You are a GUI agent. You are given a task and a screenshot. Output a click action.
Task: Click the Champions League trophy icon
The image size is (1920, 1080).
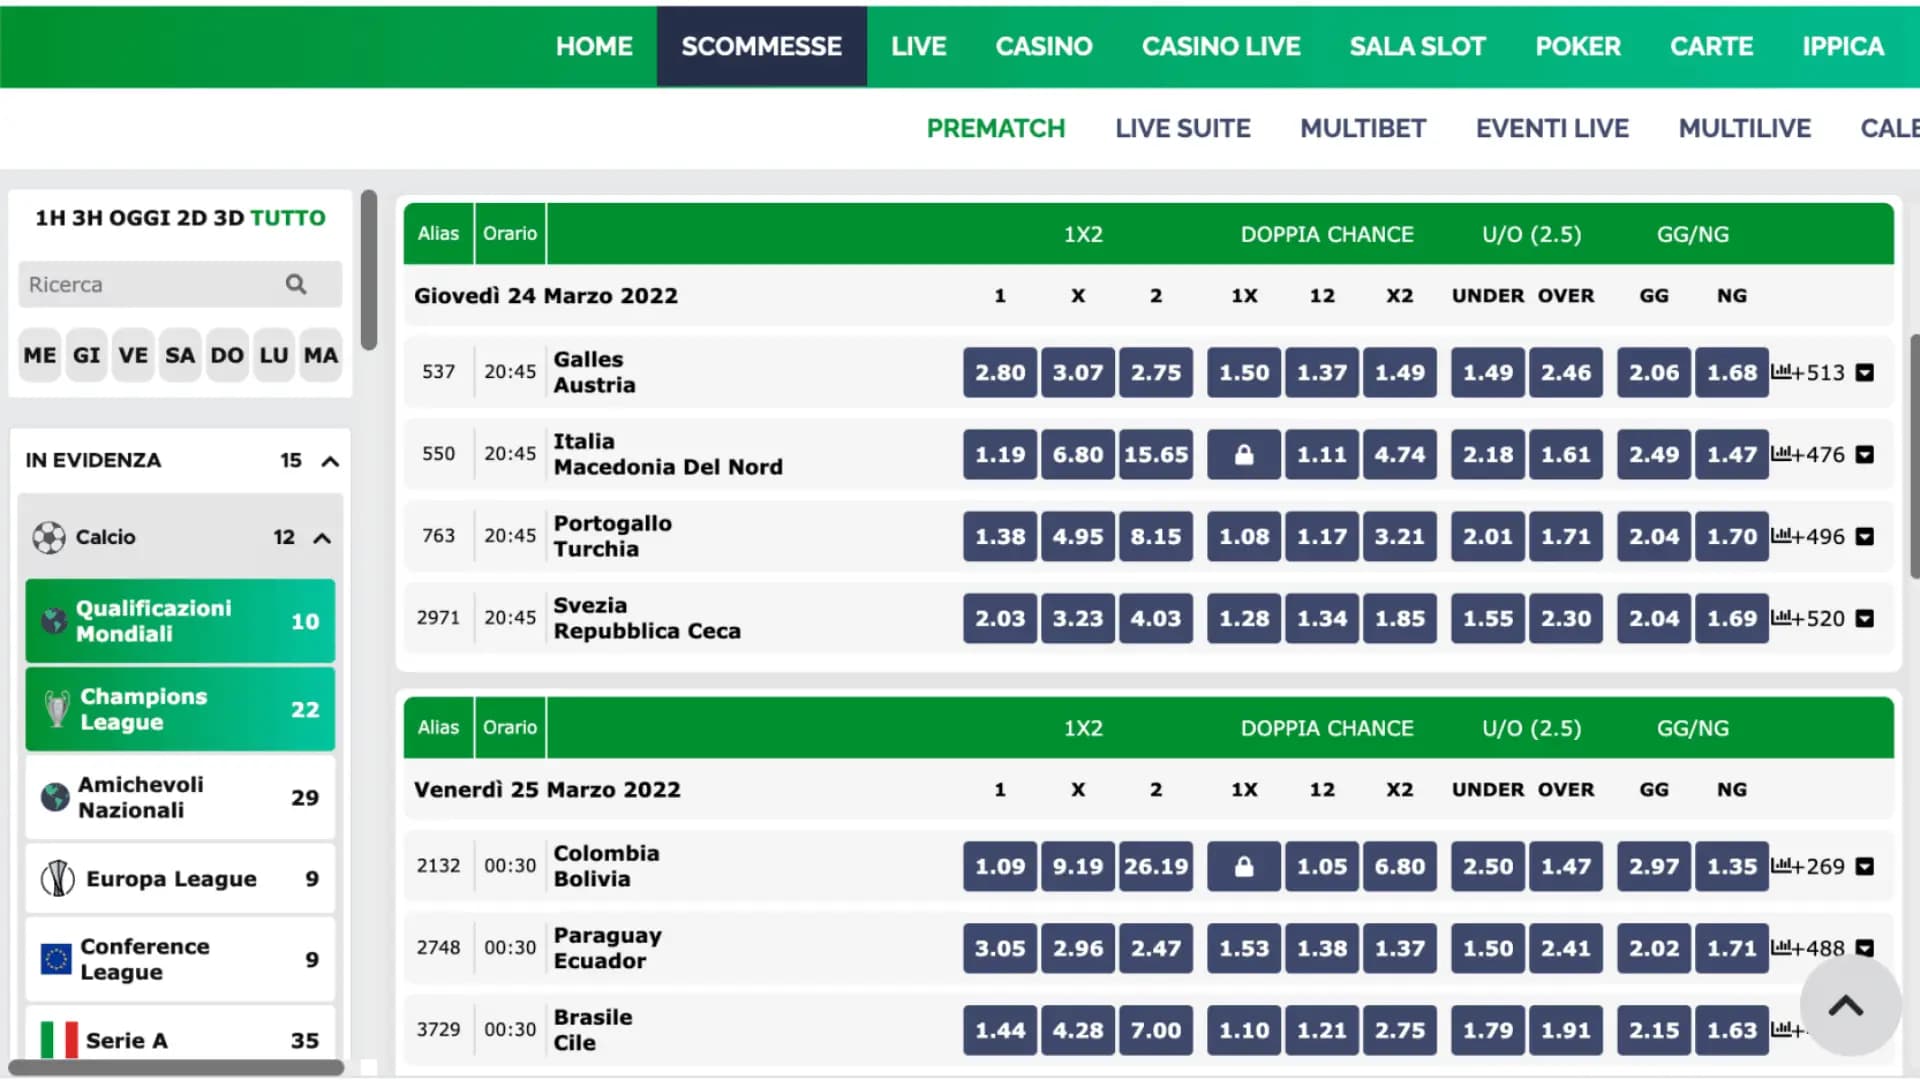57,709
